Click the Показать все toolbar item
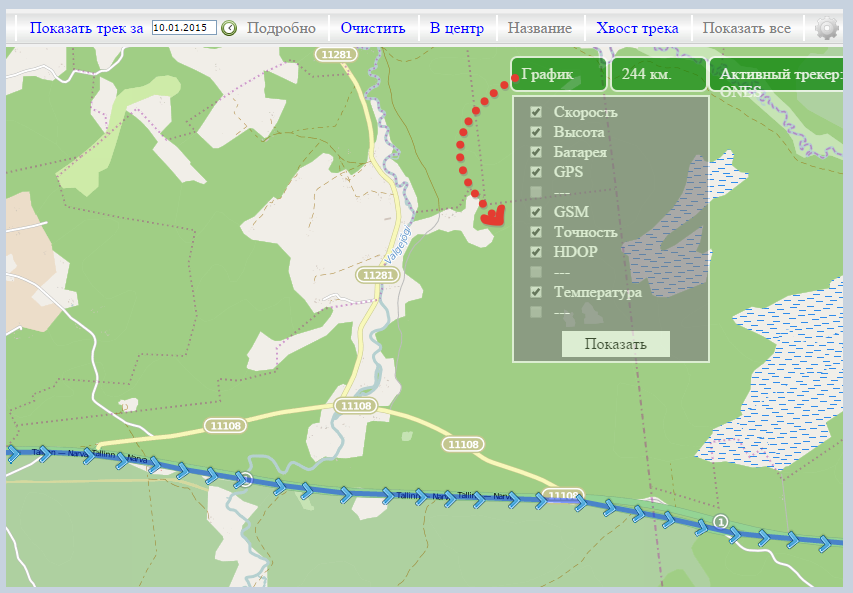The image size is (853, 593). coord(746,28)
